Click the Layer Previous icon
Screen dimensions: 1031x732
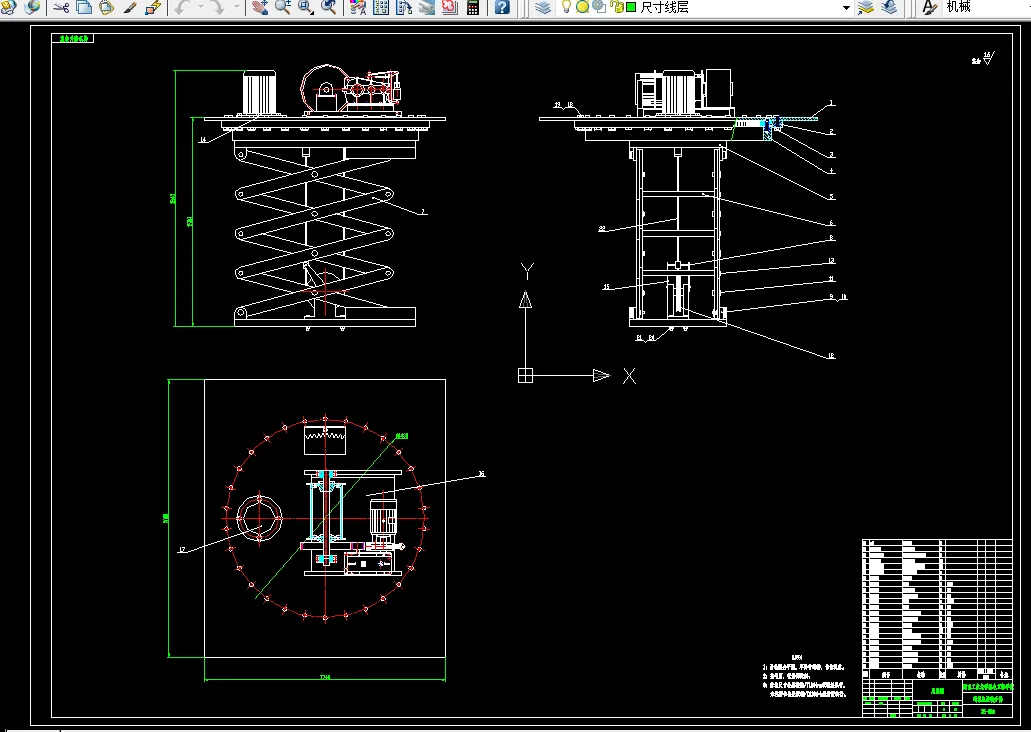889,7
